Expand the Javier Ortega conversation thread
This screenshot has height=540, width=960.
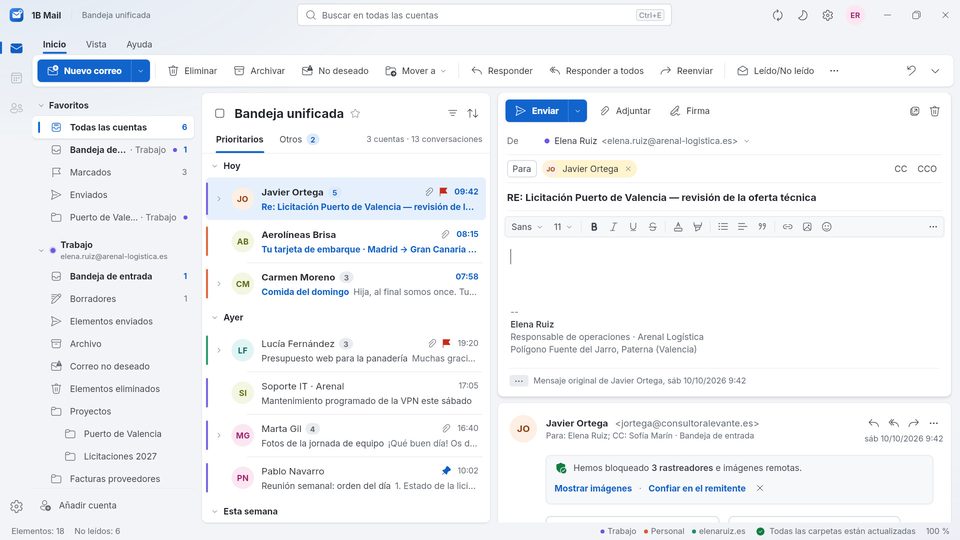[x=219, y=198]
